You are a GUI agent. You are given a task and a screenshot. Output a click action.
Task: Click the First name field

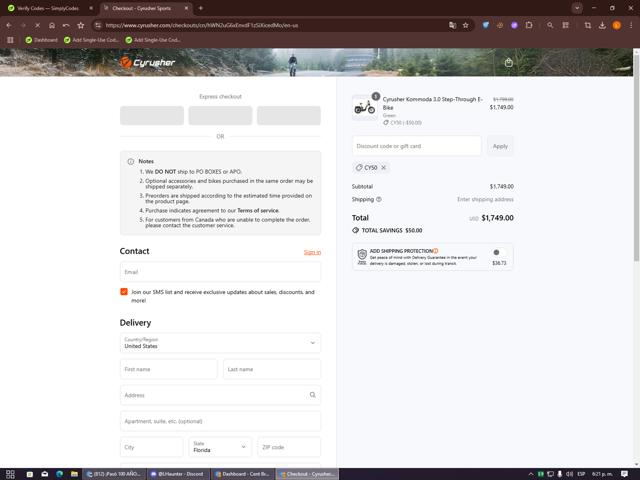pos(169,369)
